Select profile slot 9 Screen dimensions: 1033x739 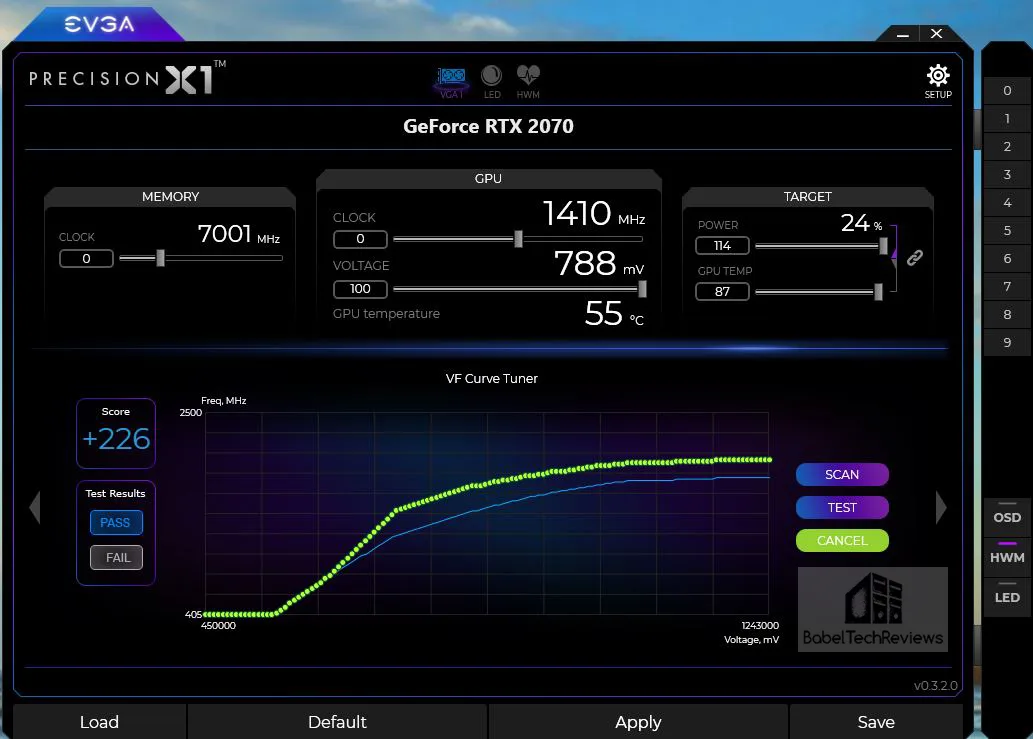pyautogui.click(x=1007, y=342)
